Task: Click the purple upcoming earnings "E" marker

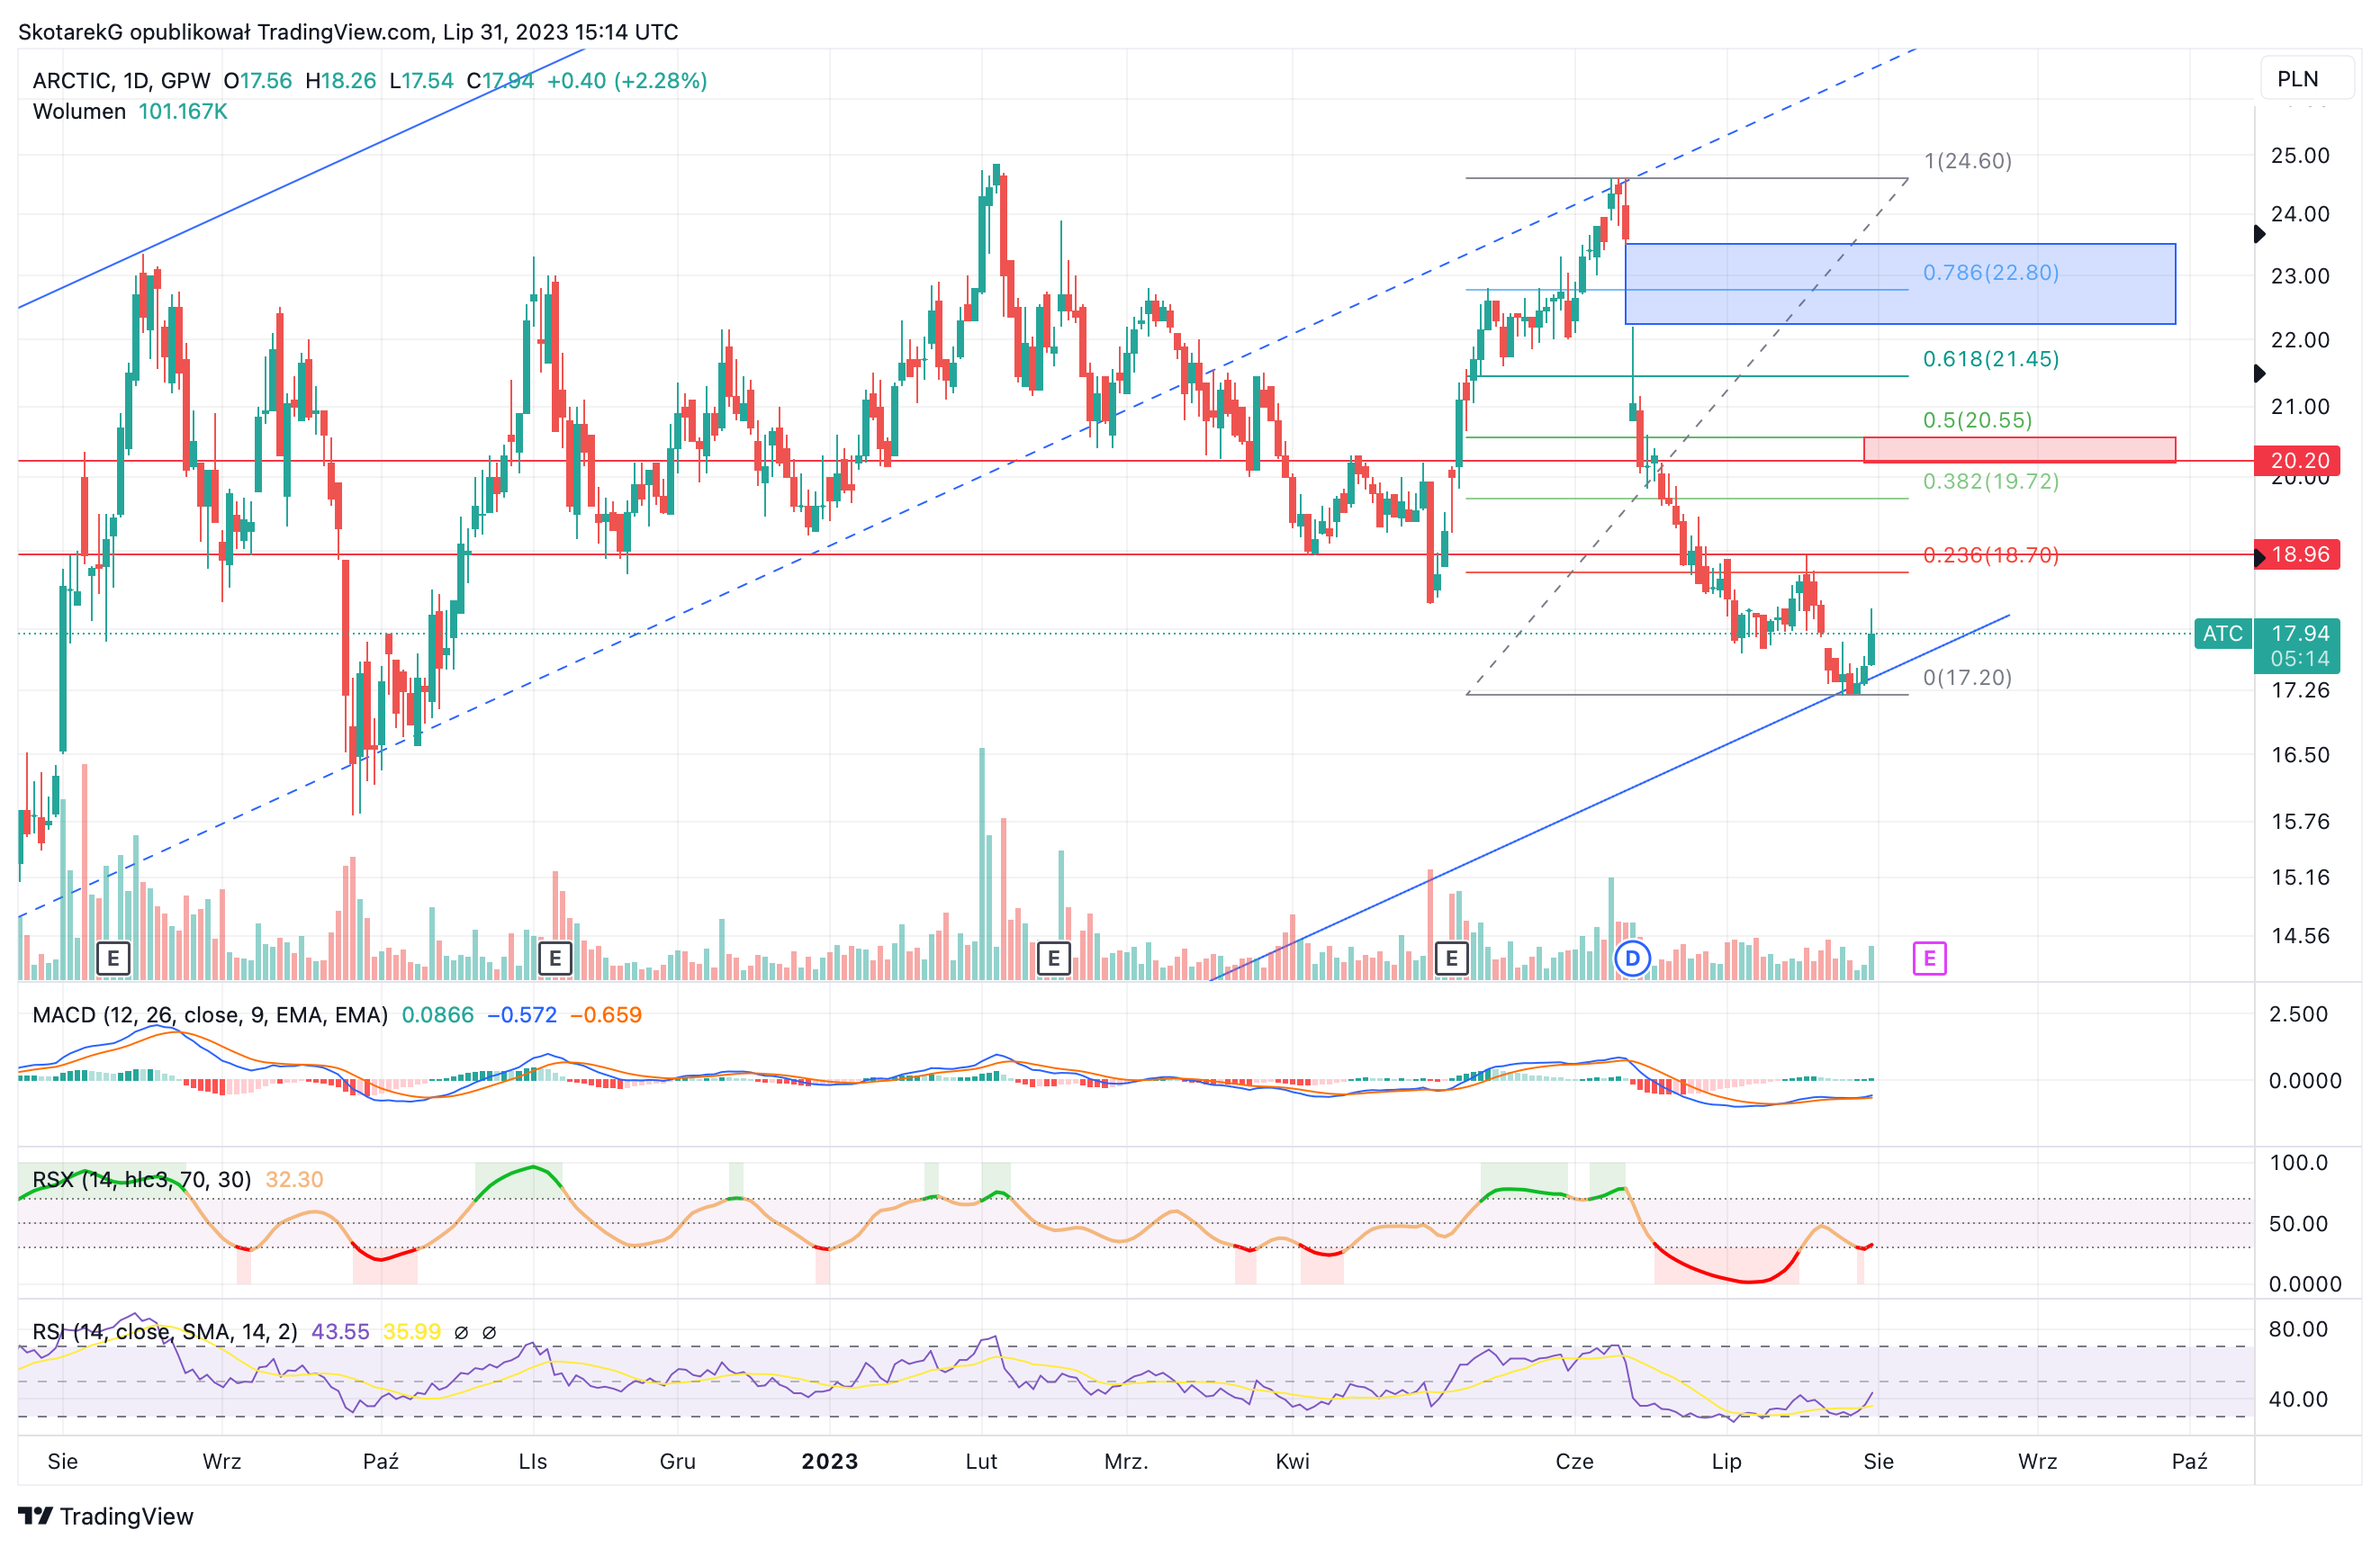Action: tap(1929, 959)
